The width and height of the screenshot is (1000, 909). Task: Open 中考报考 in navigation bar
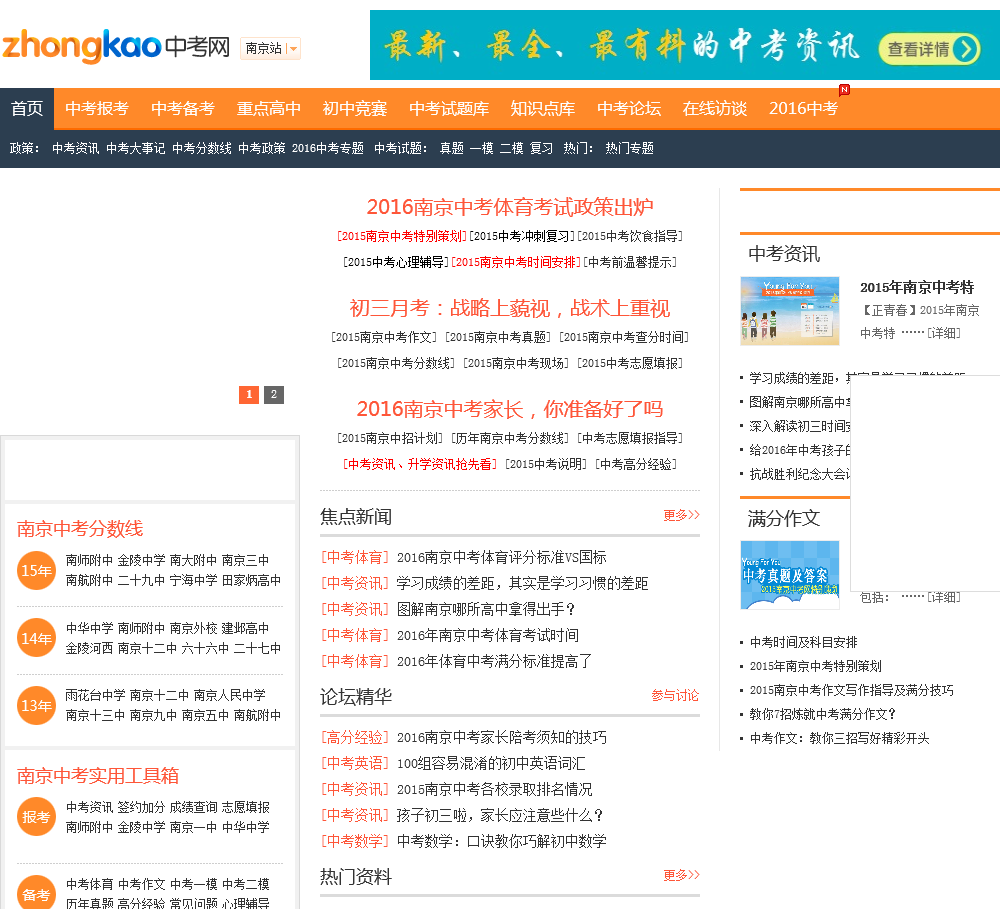coord(97,108)
